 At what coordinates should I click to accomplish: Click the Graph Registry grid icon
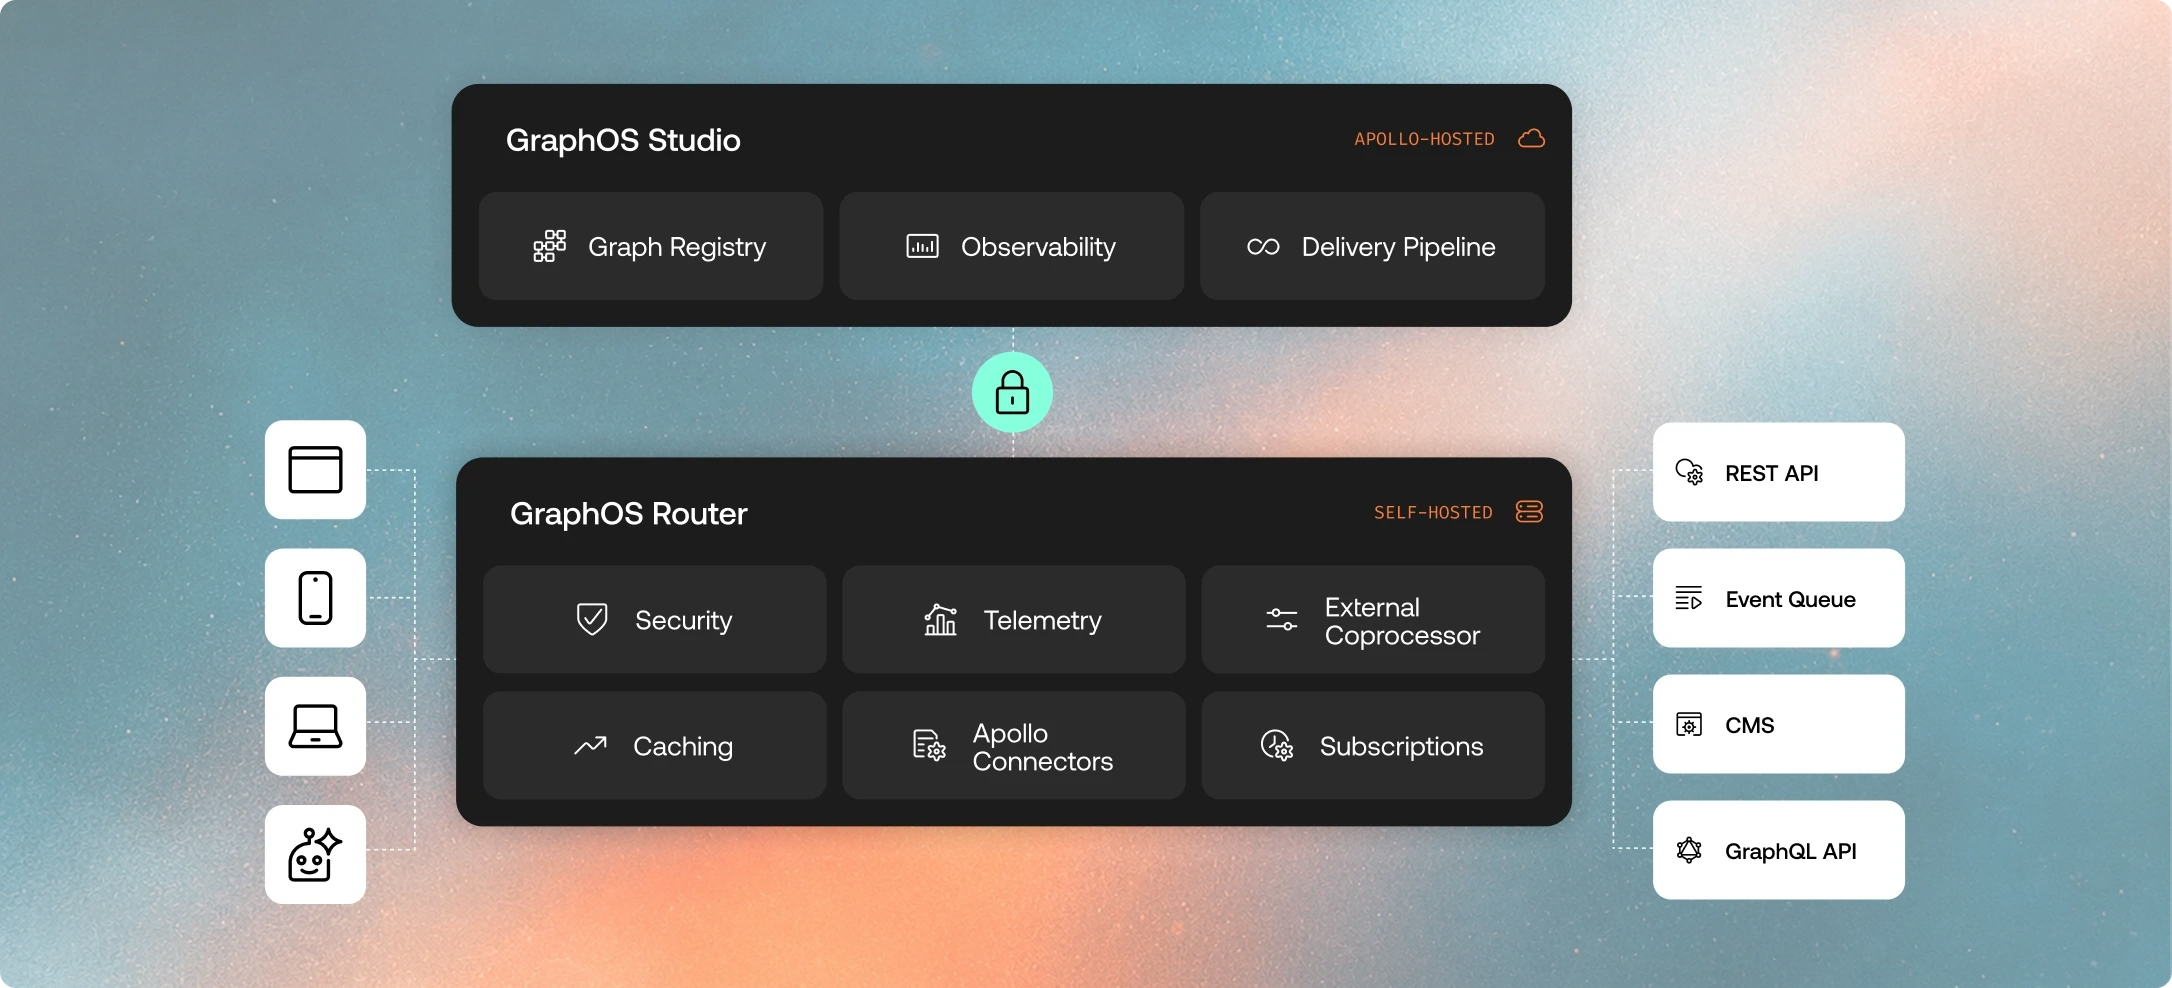[x=549, y=246]
